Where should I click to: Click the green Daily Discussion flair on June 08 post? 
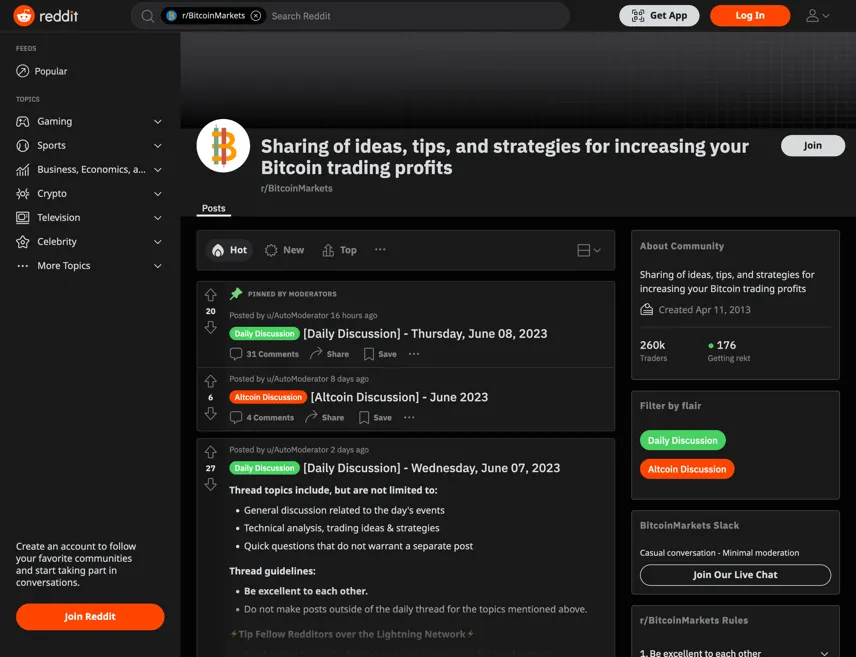(264, 334)
